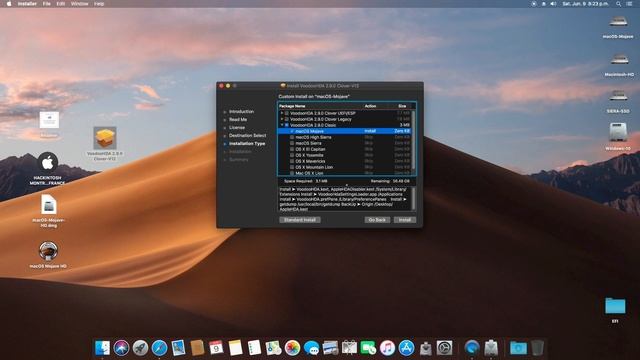Click the package list vertical scrollbar
This screenshot has width=640, height=360.
coord(413,141)
